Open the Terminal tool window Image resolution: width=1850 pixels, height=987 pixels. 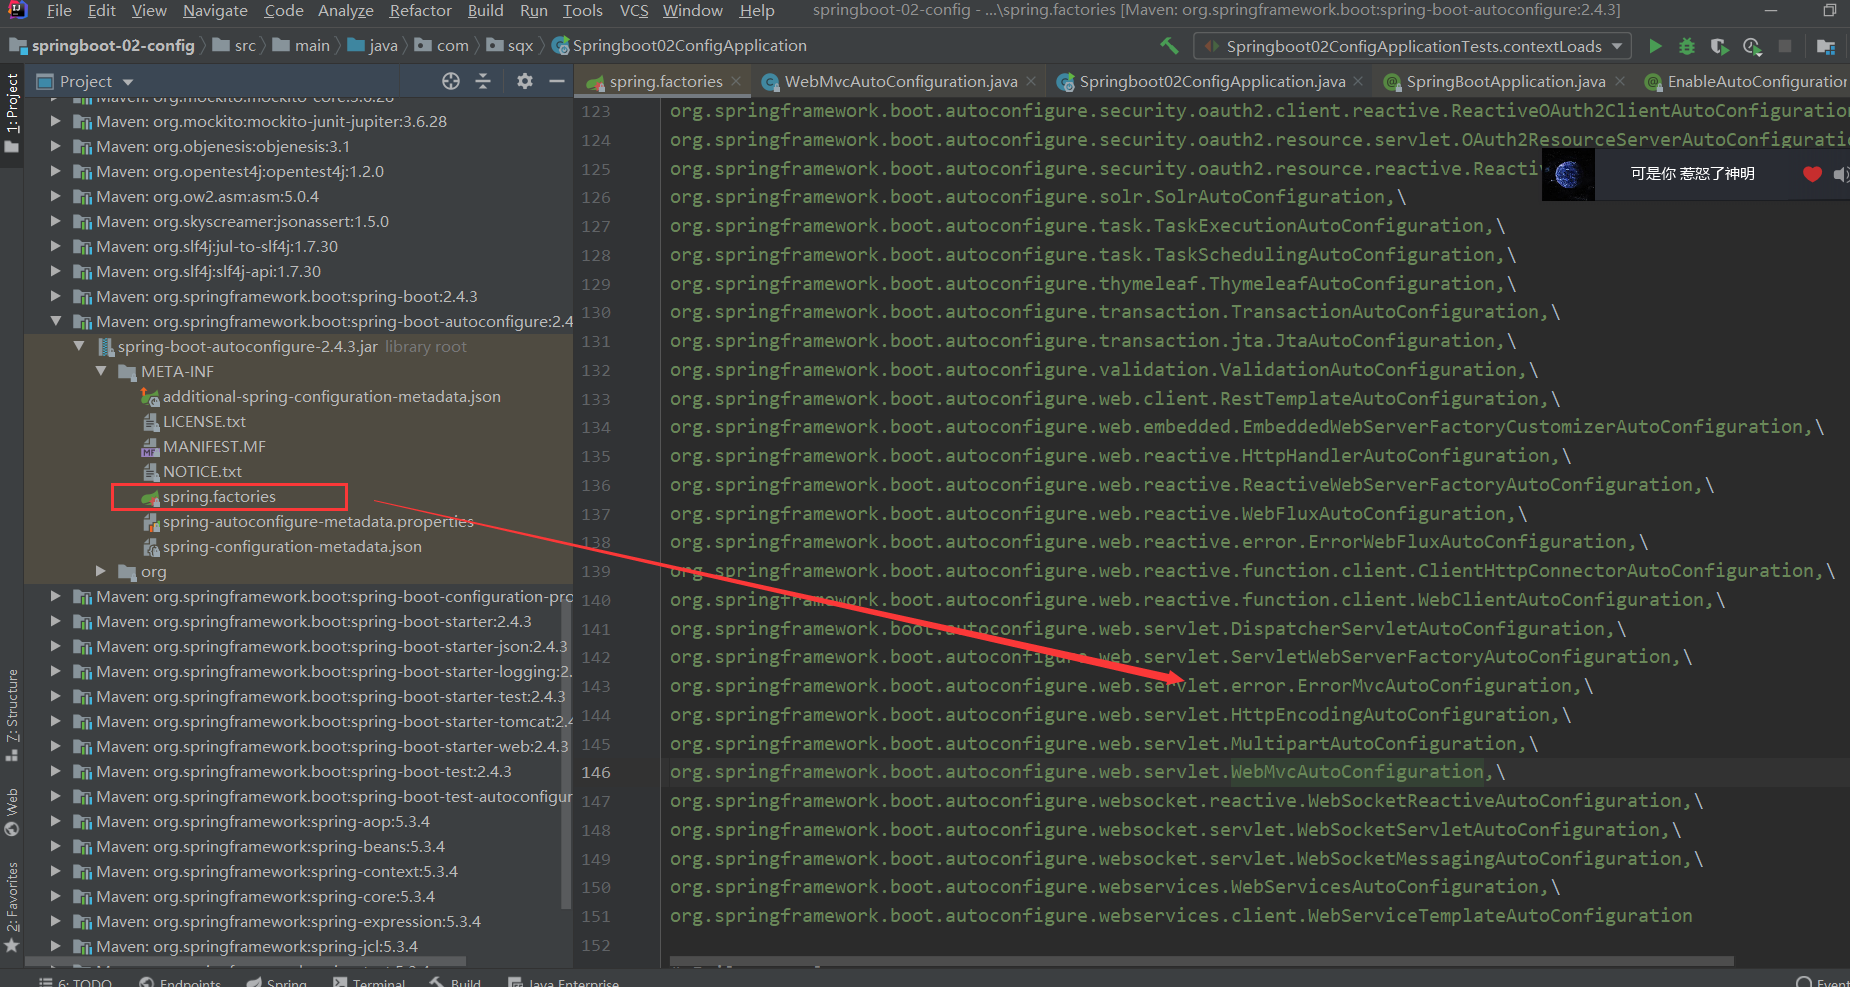(369, 981)
